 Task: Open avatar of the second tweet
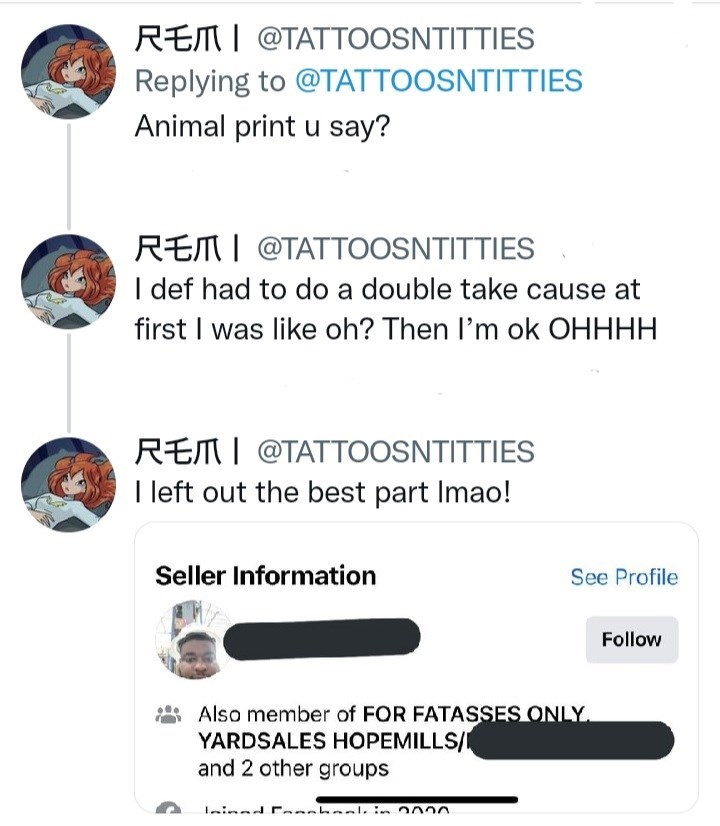pyautogui.click(x=68, y=281)
